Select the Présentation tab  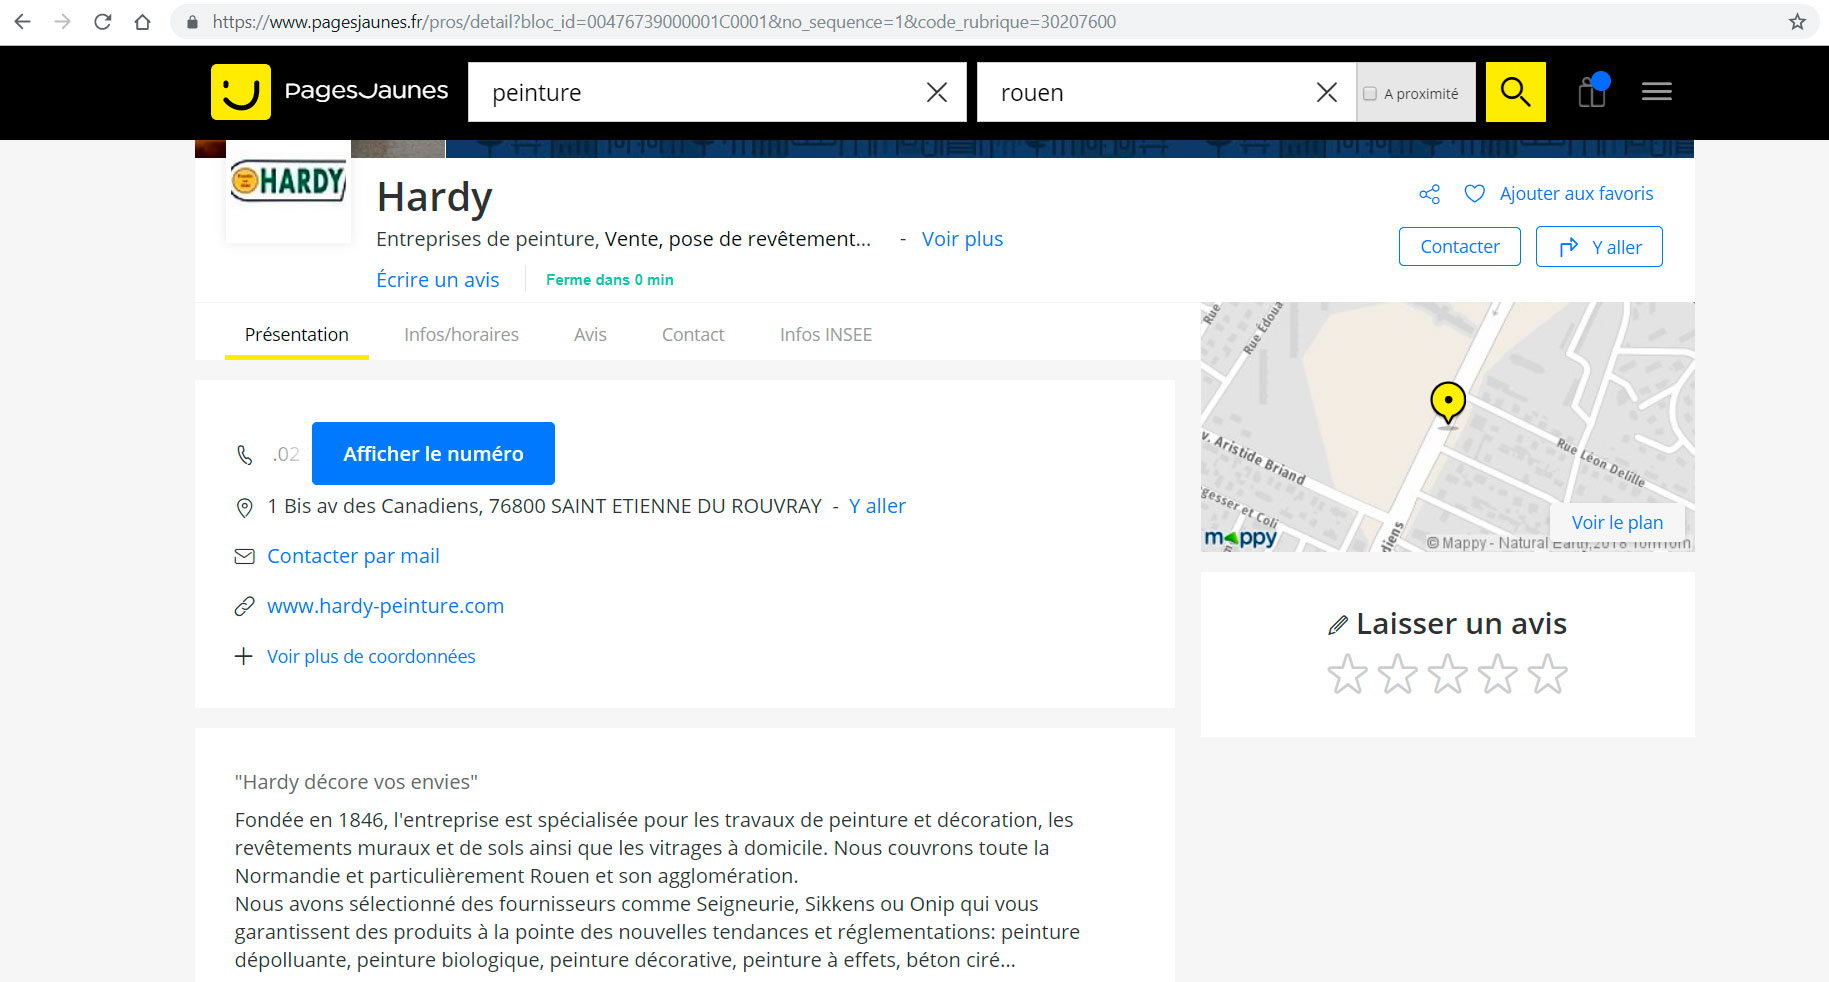point(297,335)
